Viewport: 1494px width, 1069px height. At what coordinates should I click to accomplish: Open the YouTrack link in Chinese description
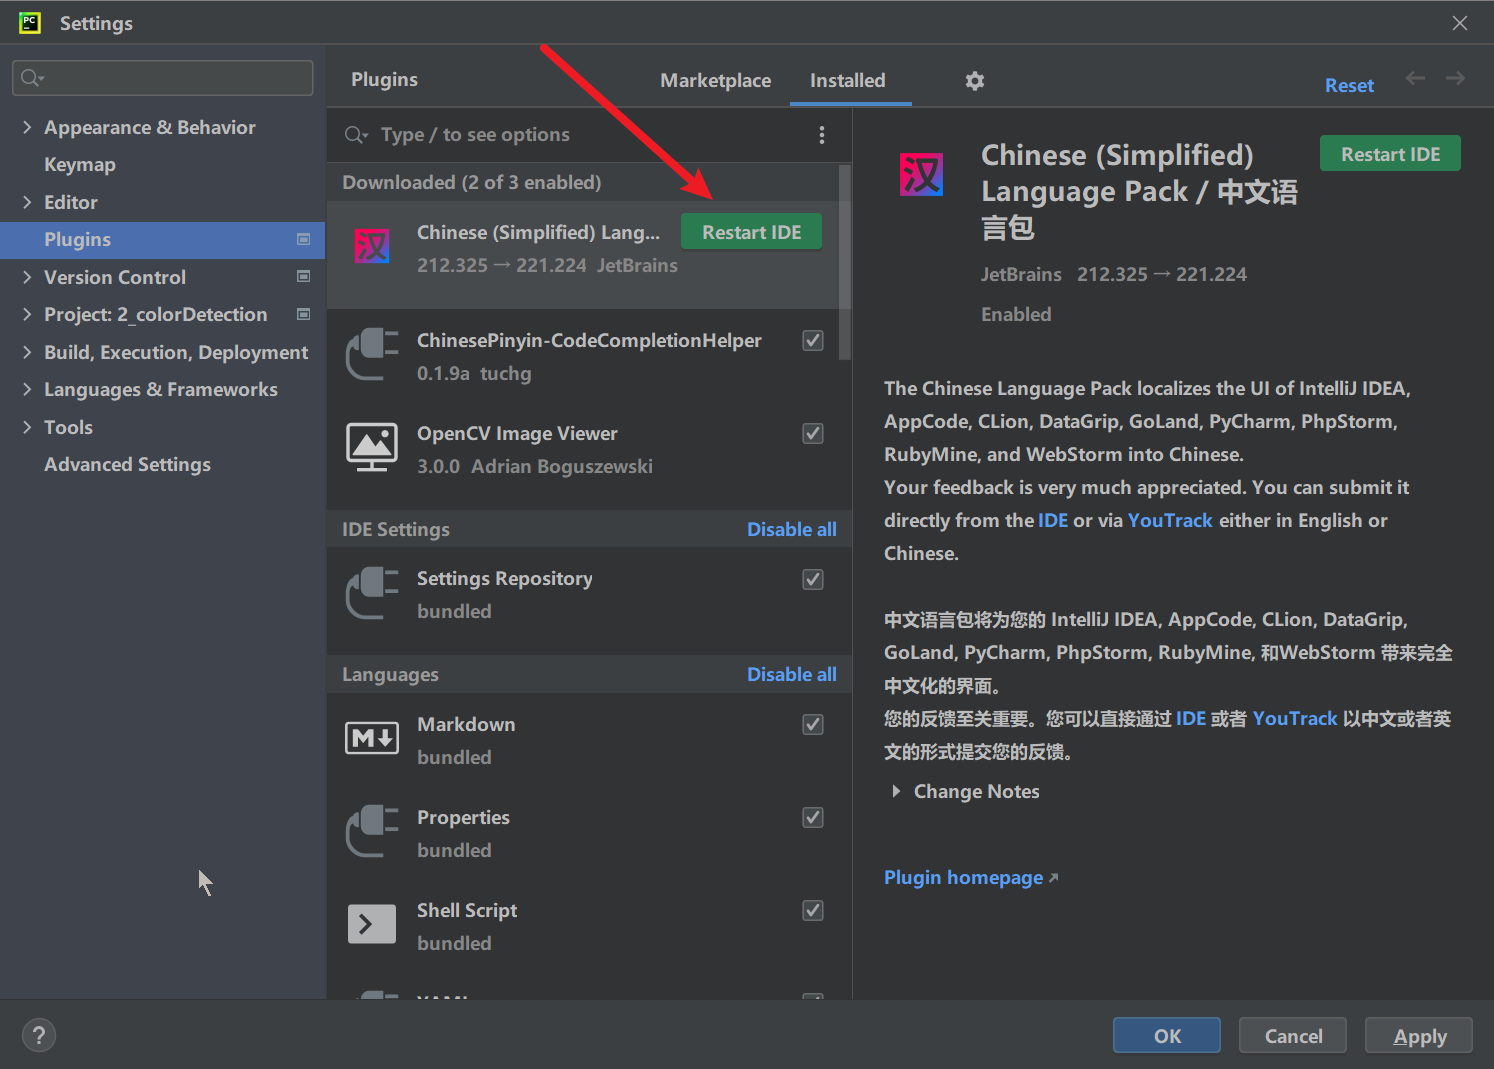coord(1295,718)
